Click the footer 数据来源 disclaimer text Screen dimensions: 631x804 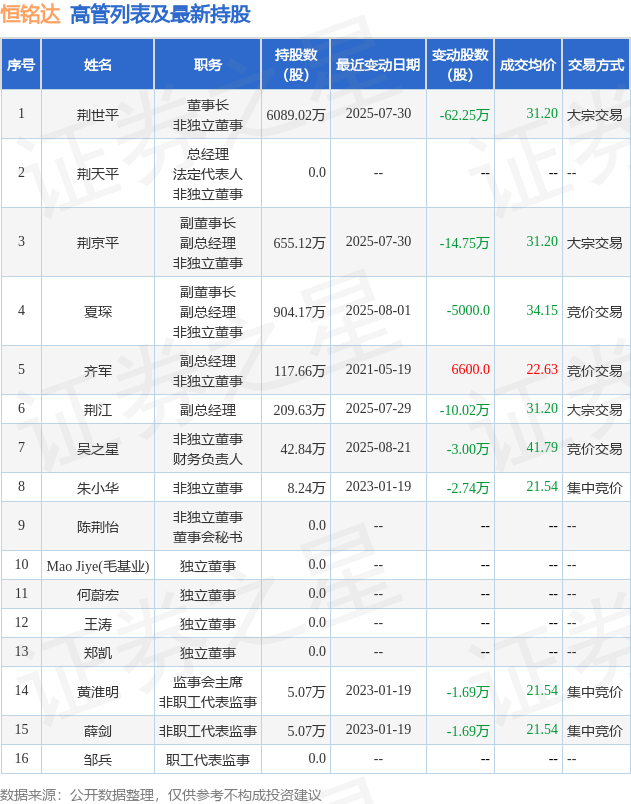click(x=160, y=795)
